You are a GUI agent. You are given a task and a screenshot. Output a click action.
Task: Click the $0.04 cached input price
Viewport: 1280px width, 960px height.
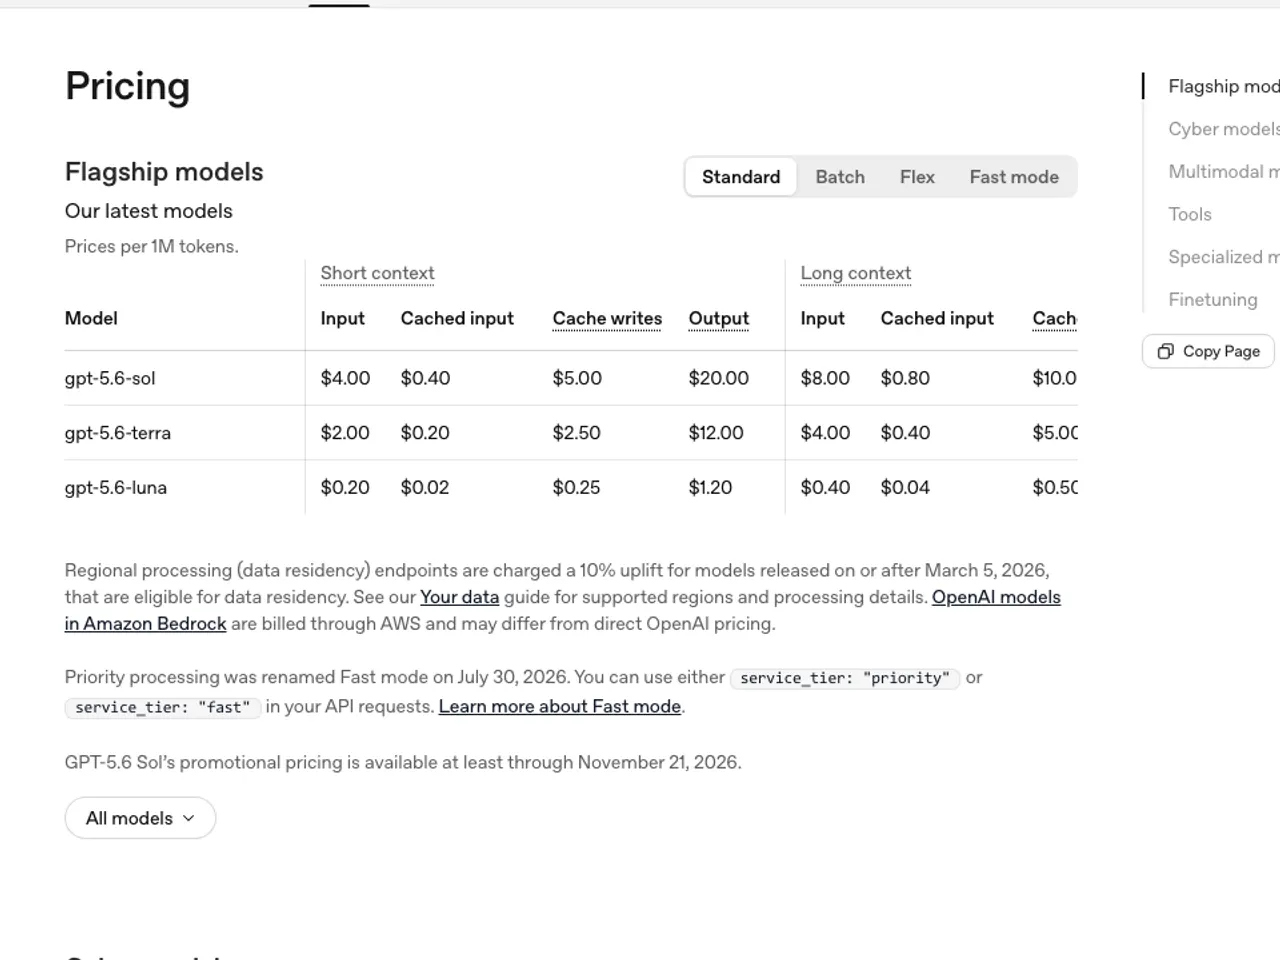(x=905, y=488)
